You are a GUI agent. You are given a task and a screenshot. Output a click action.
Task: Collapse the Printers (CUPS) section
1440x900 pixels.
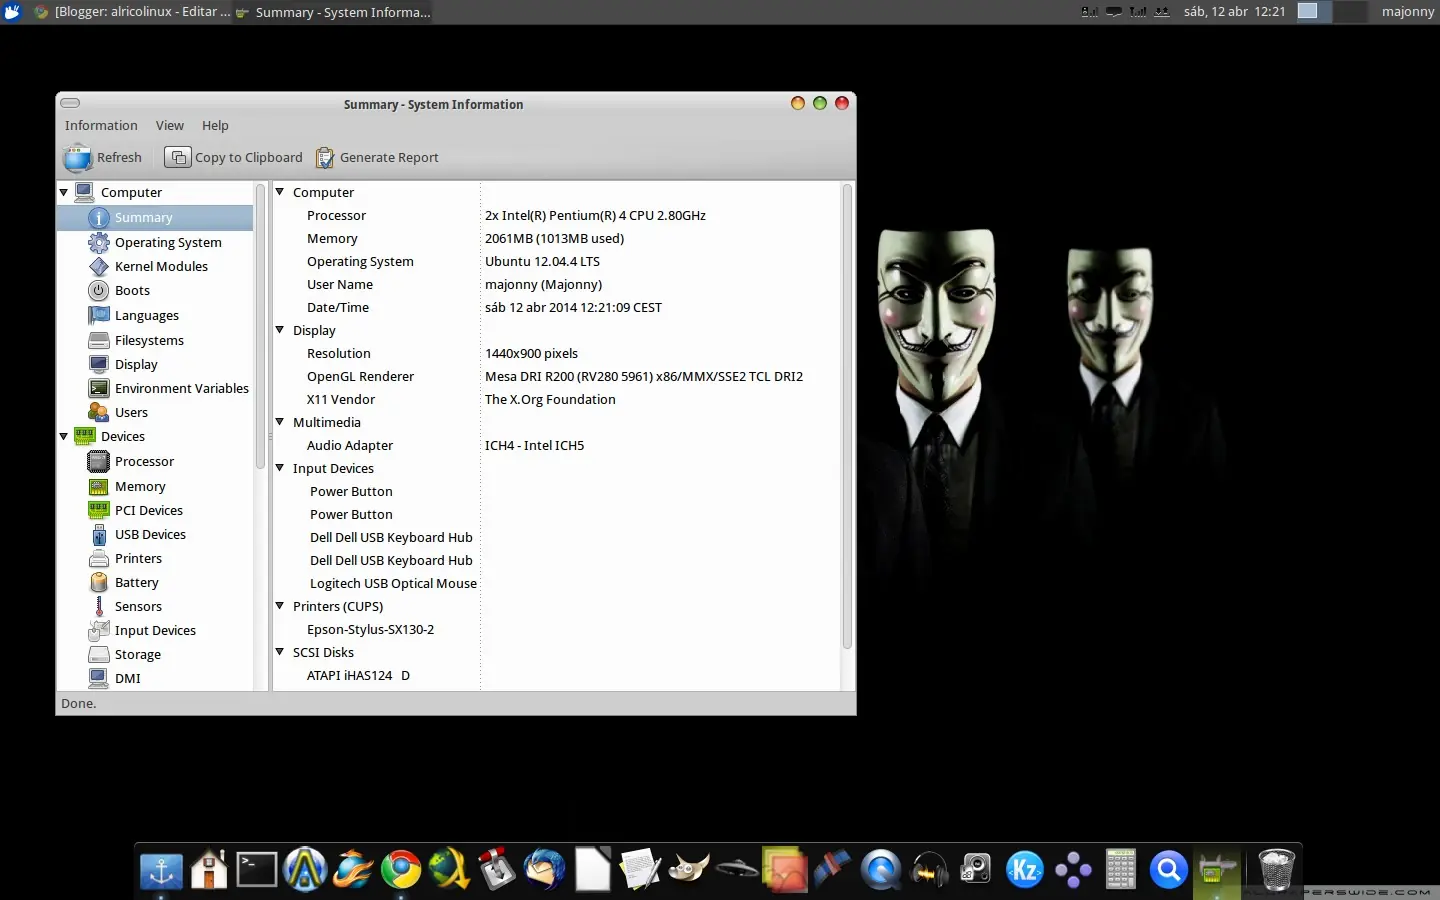click(x=280, y=606)
